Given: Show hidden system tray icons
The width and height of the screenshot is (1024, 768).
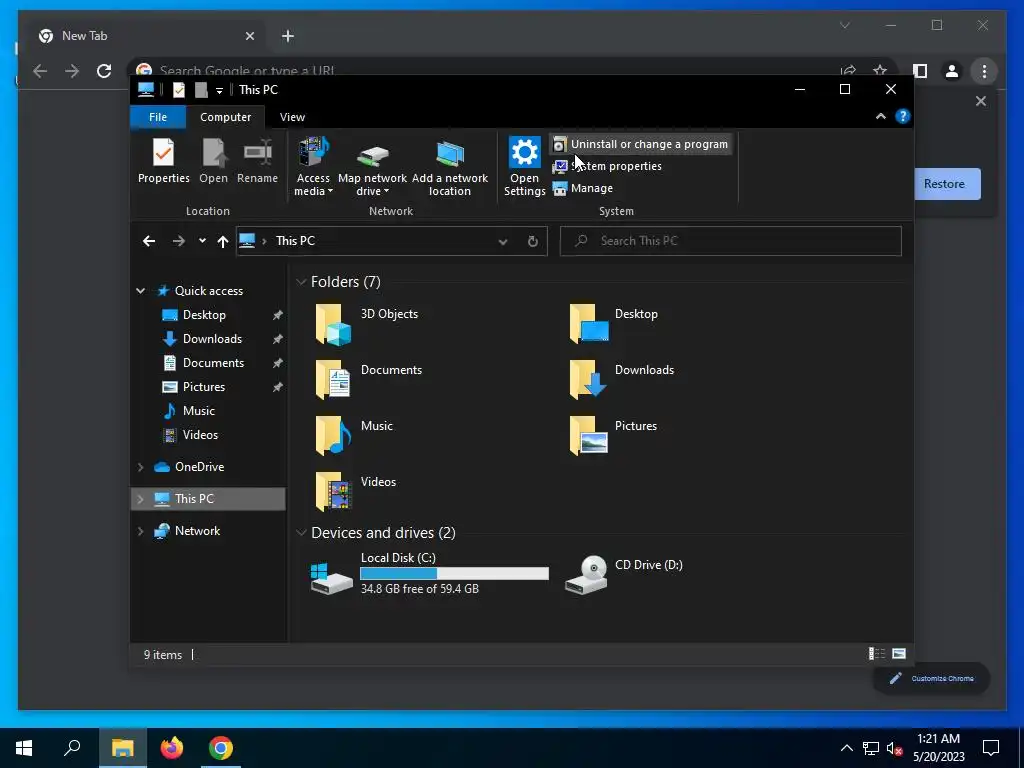Looking at the screenshot, I should pos(846,748).
